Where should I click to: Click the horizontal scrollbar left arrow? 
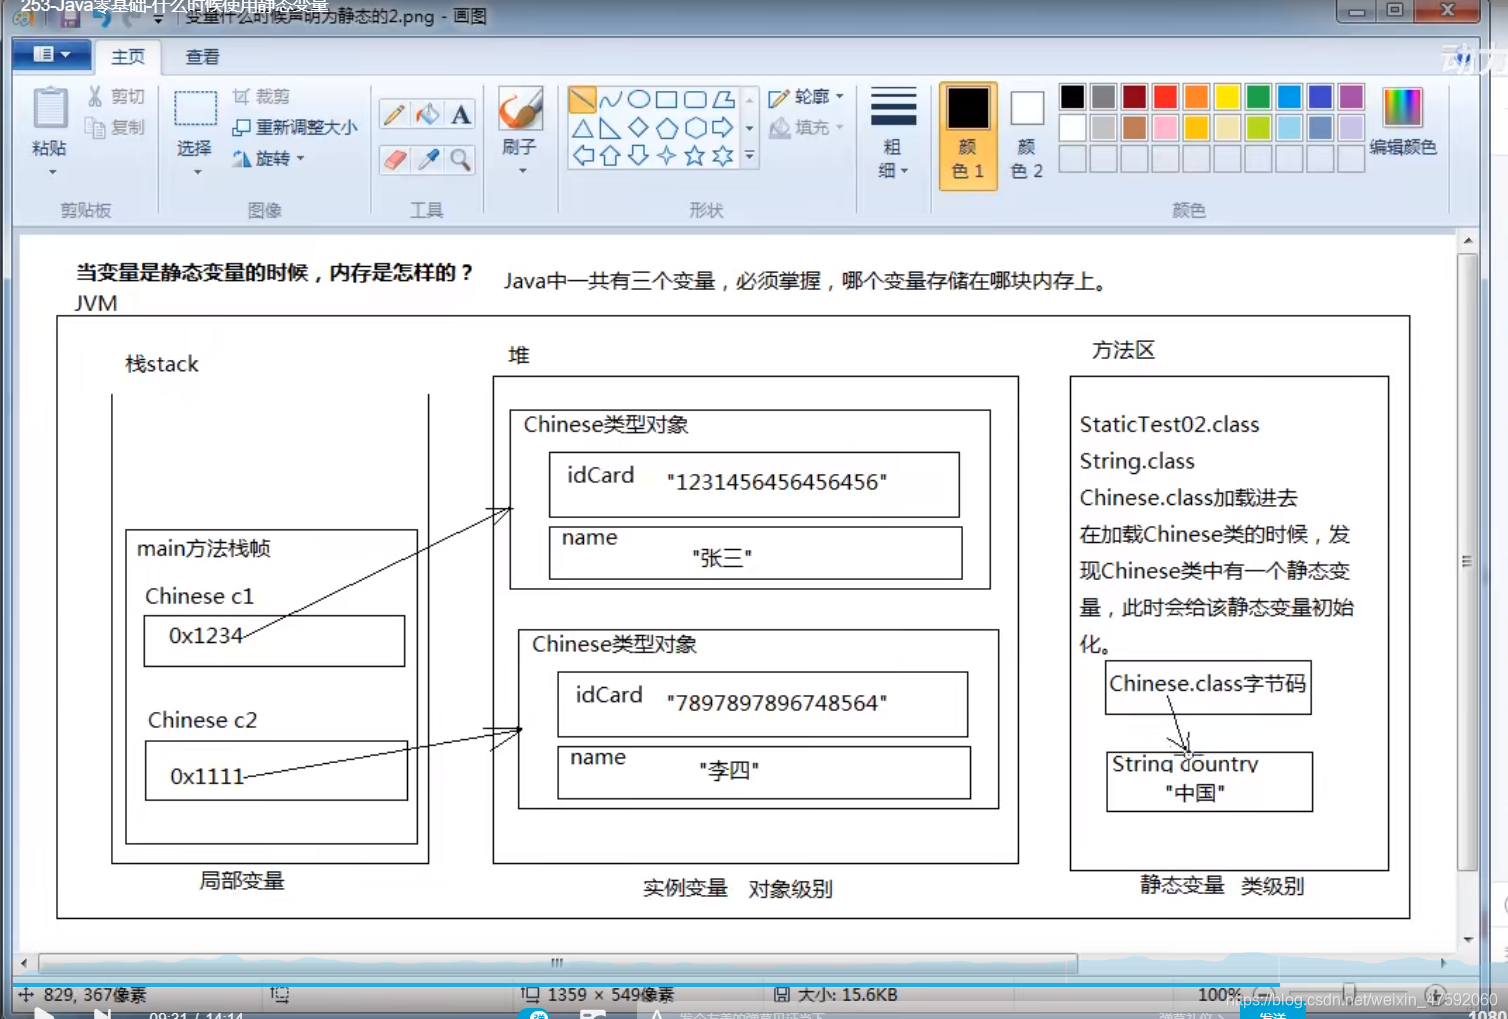tap(24, 963)
